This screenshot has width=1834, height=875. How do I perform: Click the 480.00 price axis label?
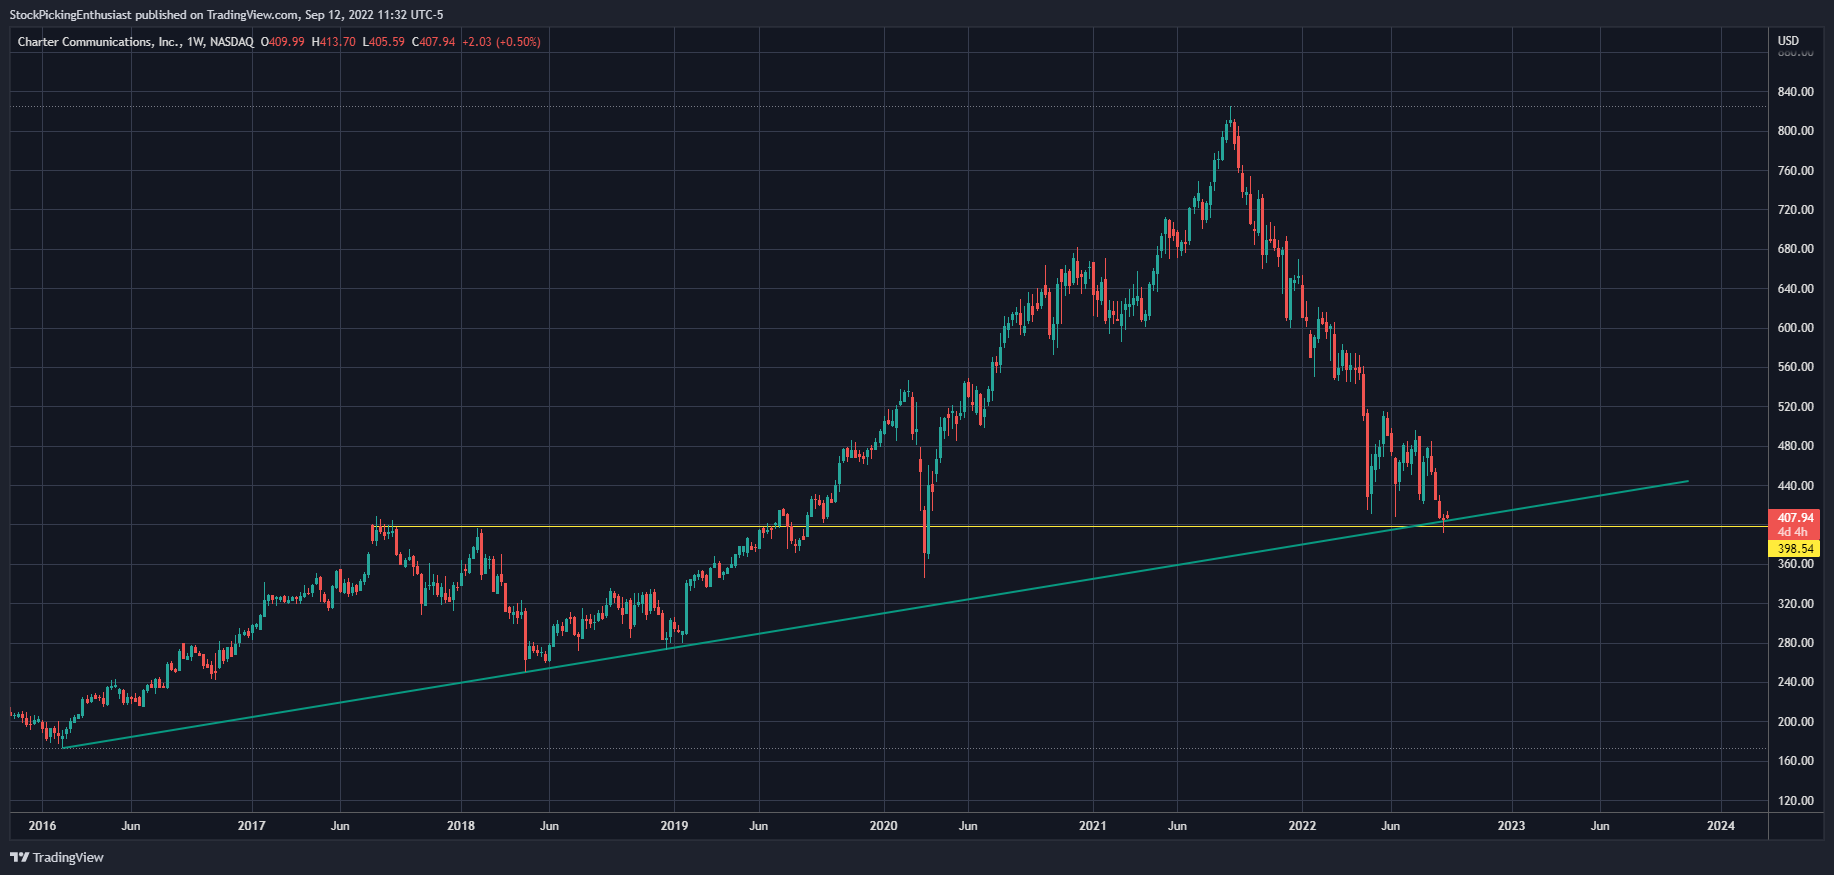point(1795,446)
